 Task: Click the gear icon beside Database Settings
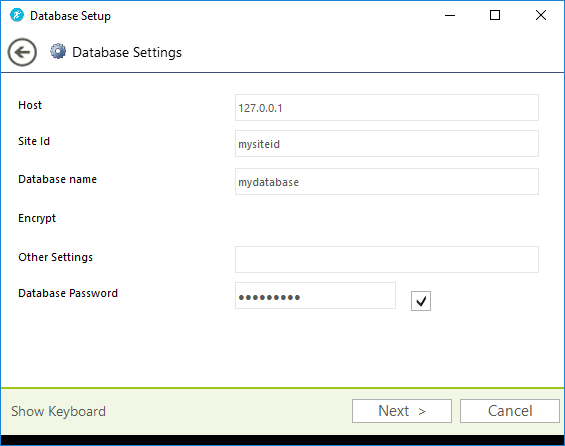(58, 52)
